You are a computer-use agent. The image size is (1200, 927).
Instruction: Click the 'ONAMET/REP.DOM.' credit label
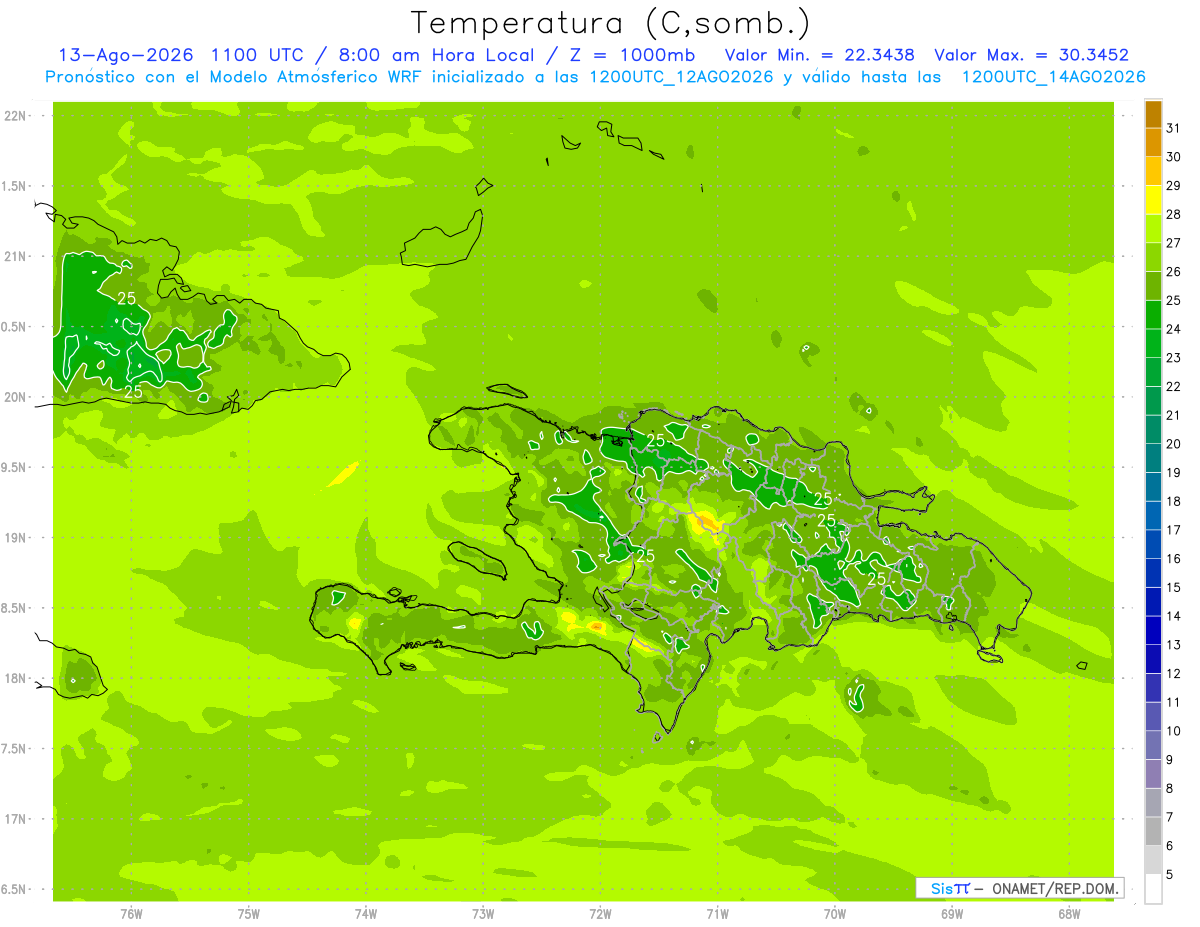(x=1055, y=888)
